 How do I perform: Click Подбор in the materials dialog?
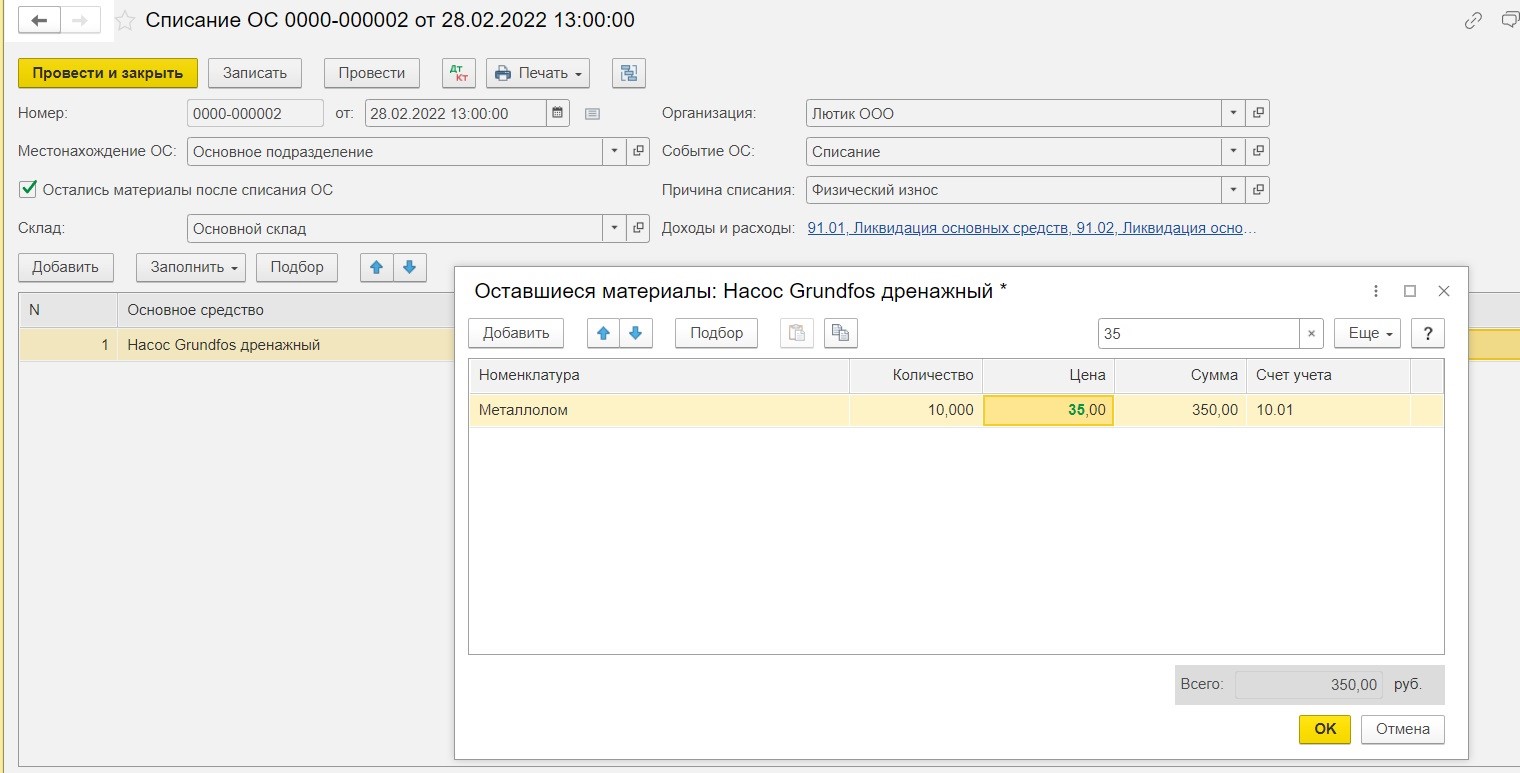tap(717, 333)
